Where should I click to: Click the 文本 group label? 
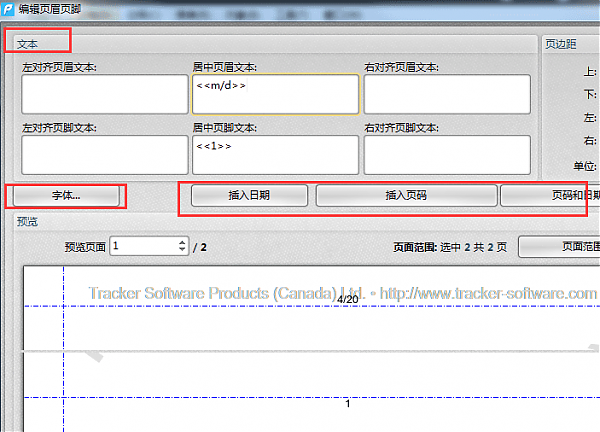click(x=27, y=44)
